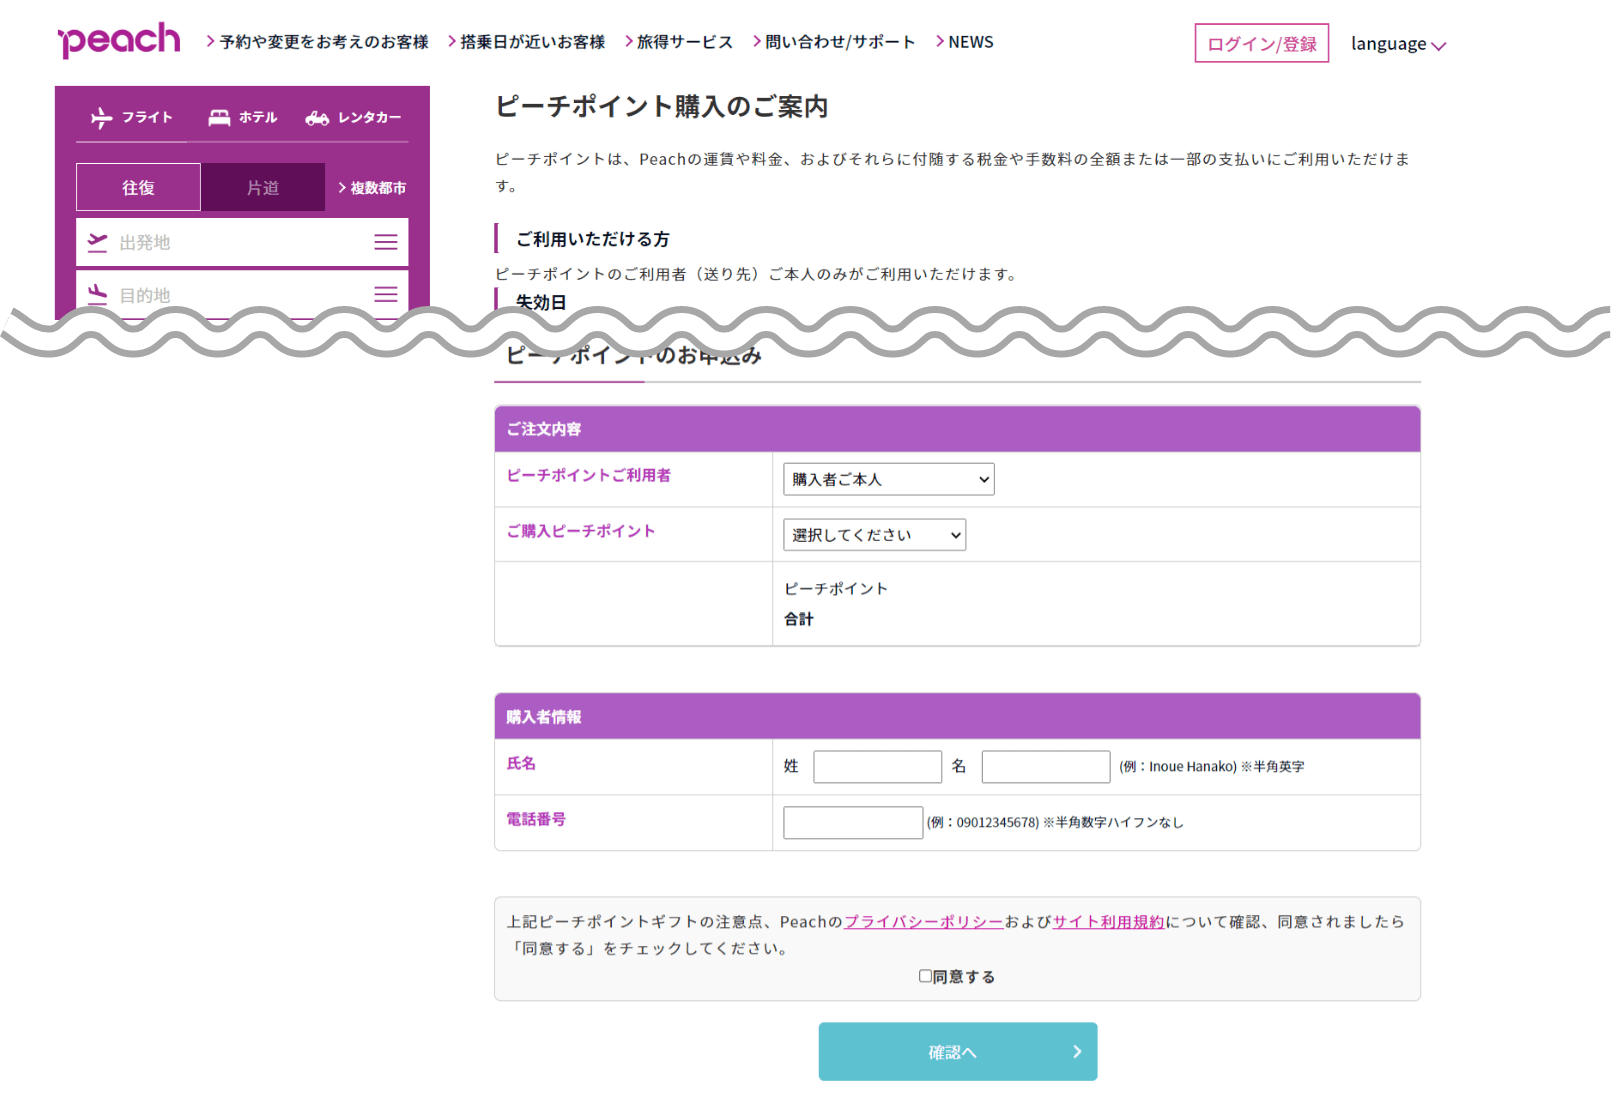The image size is (1611, 1120).
Task: Click the 名 first name input
Action: point(1045,767)
